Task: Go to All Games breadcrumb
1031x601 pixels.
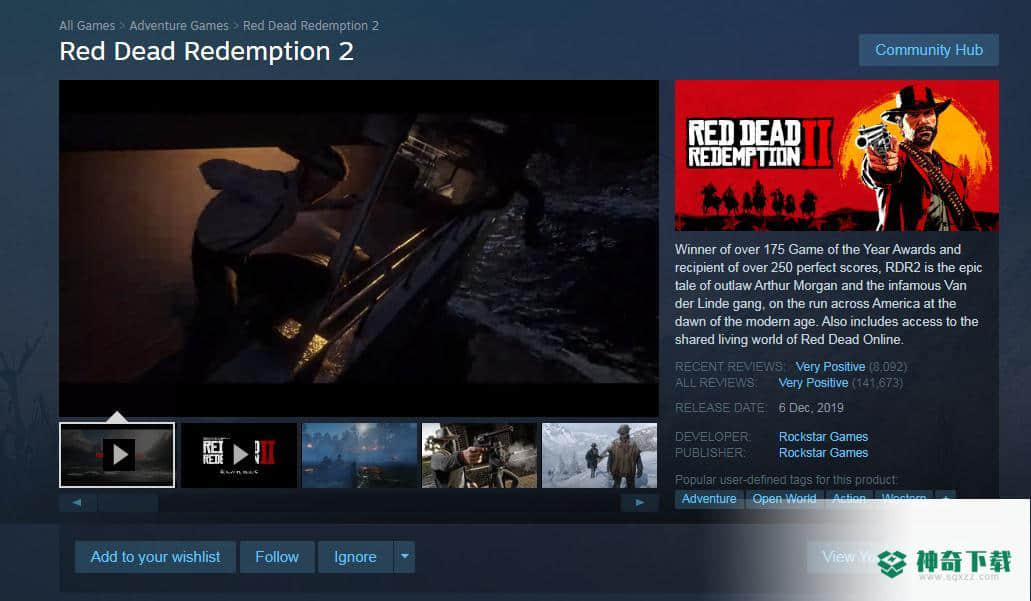Action: point(87,26)
